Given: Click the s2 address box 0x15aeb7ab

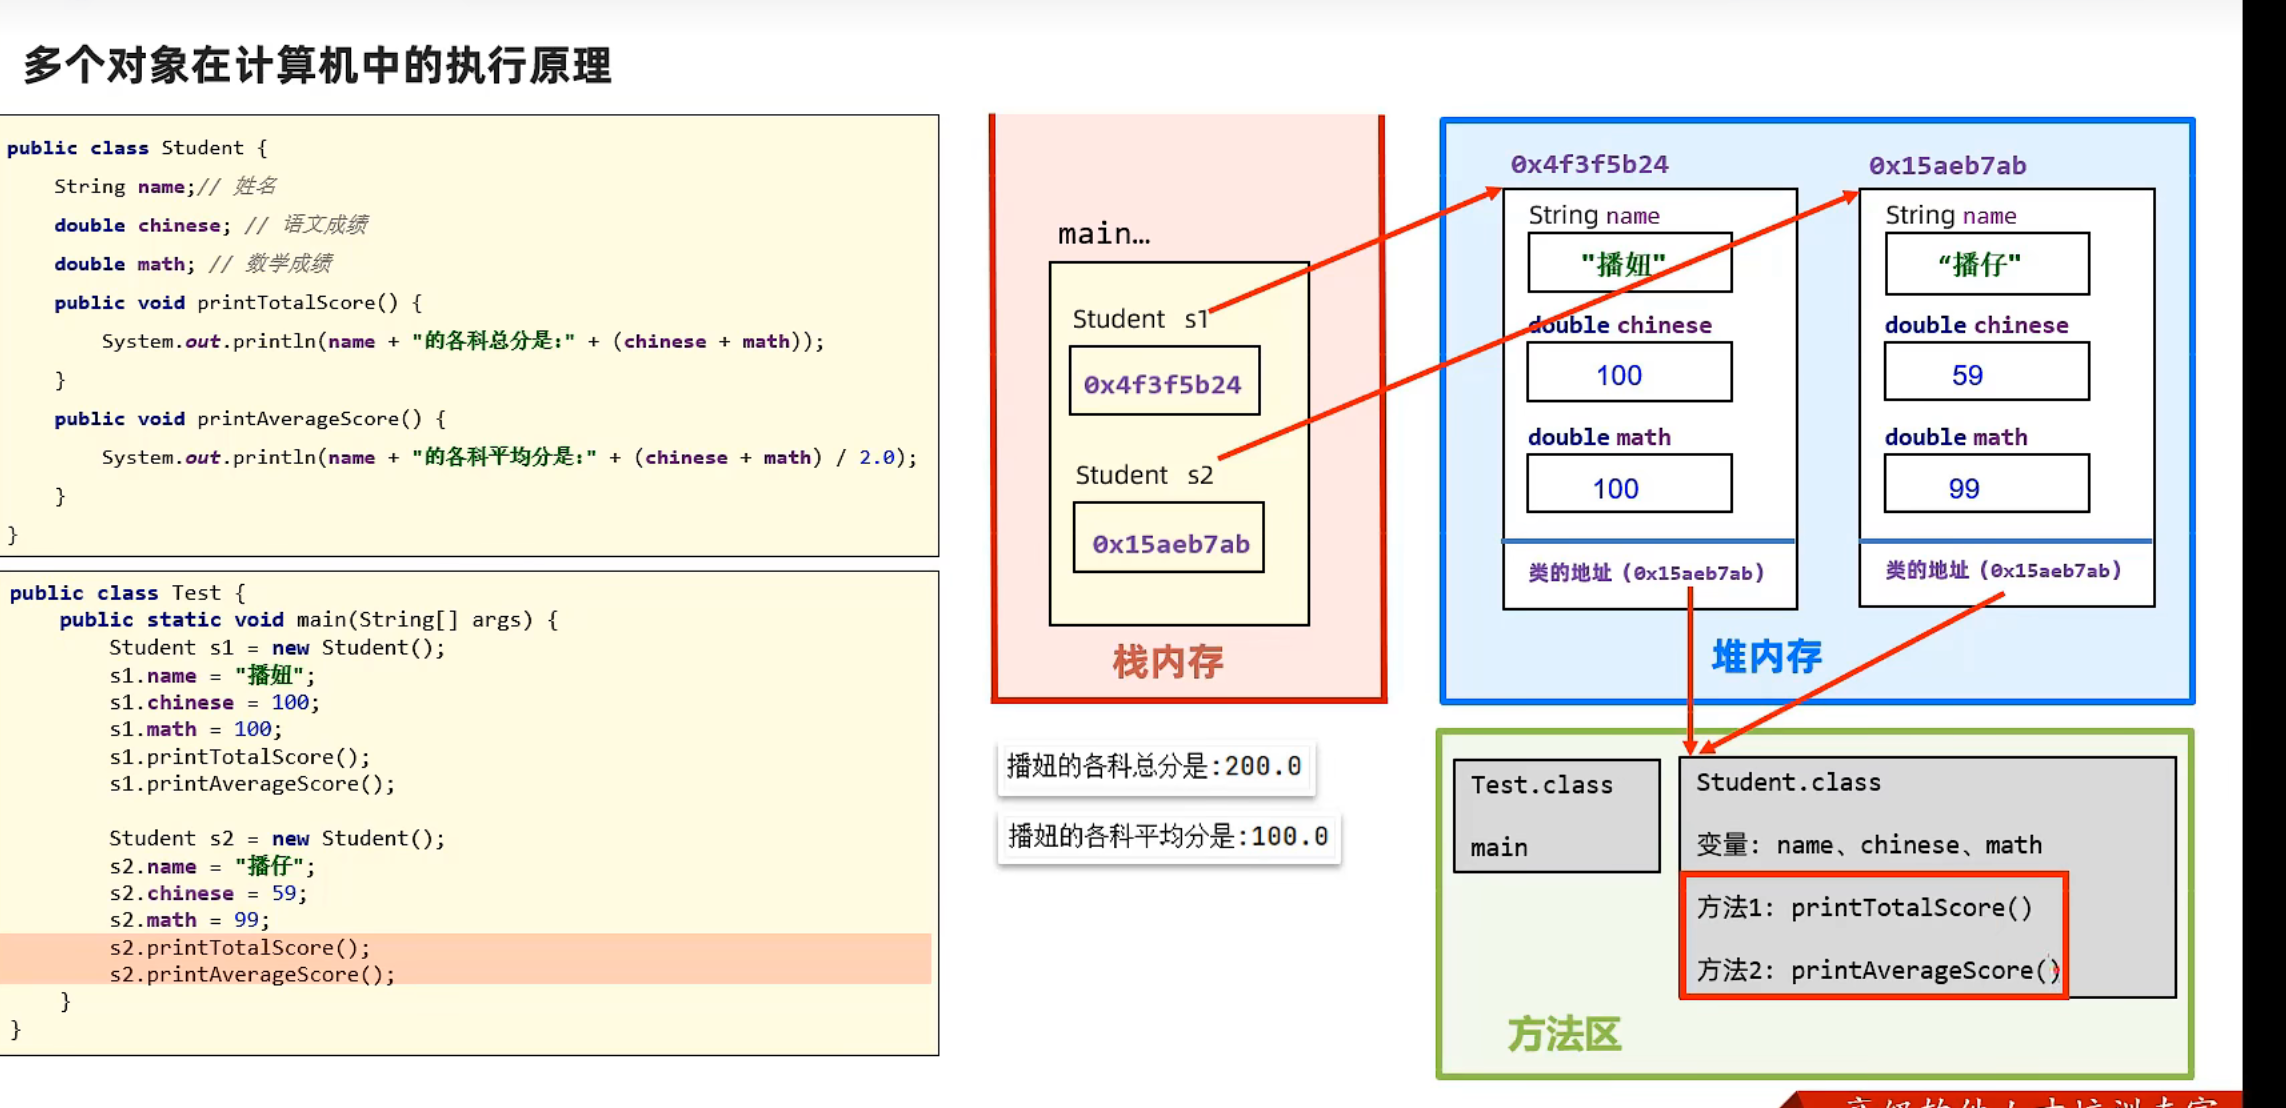Looking at the screenshot, I should click(x=1169, y=542).
